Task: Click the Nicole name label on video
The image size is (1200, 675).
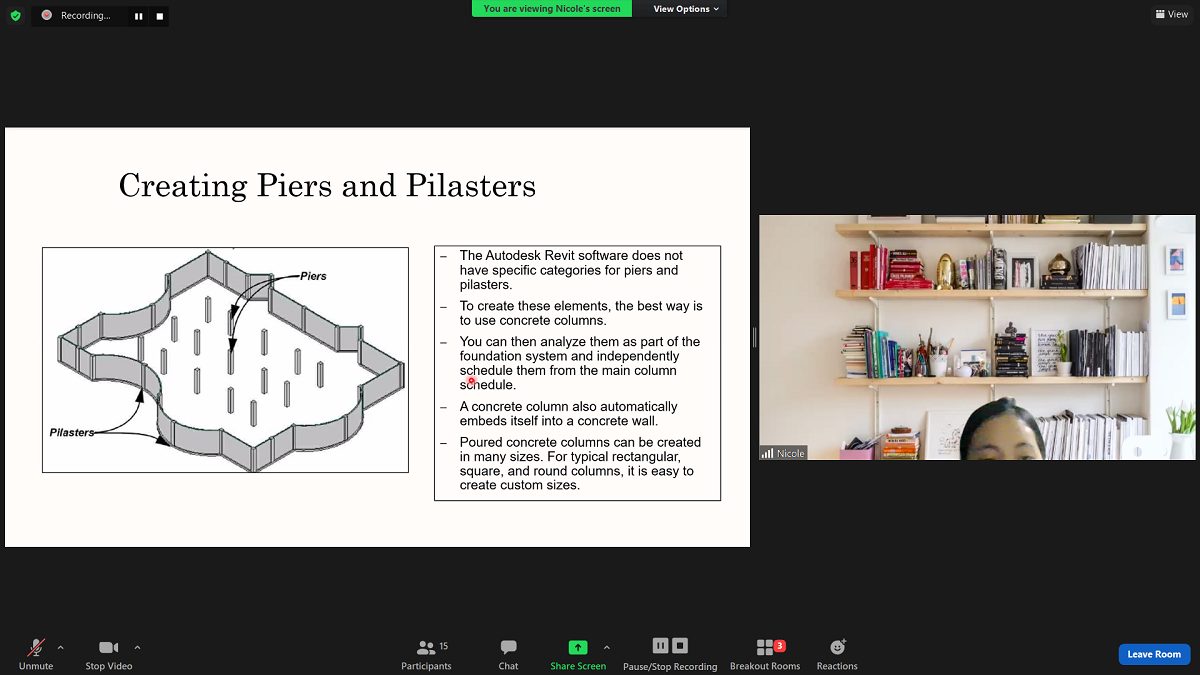Action: 783,453
